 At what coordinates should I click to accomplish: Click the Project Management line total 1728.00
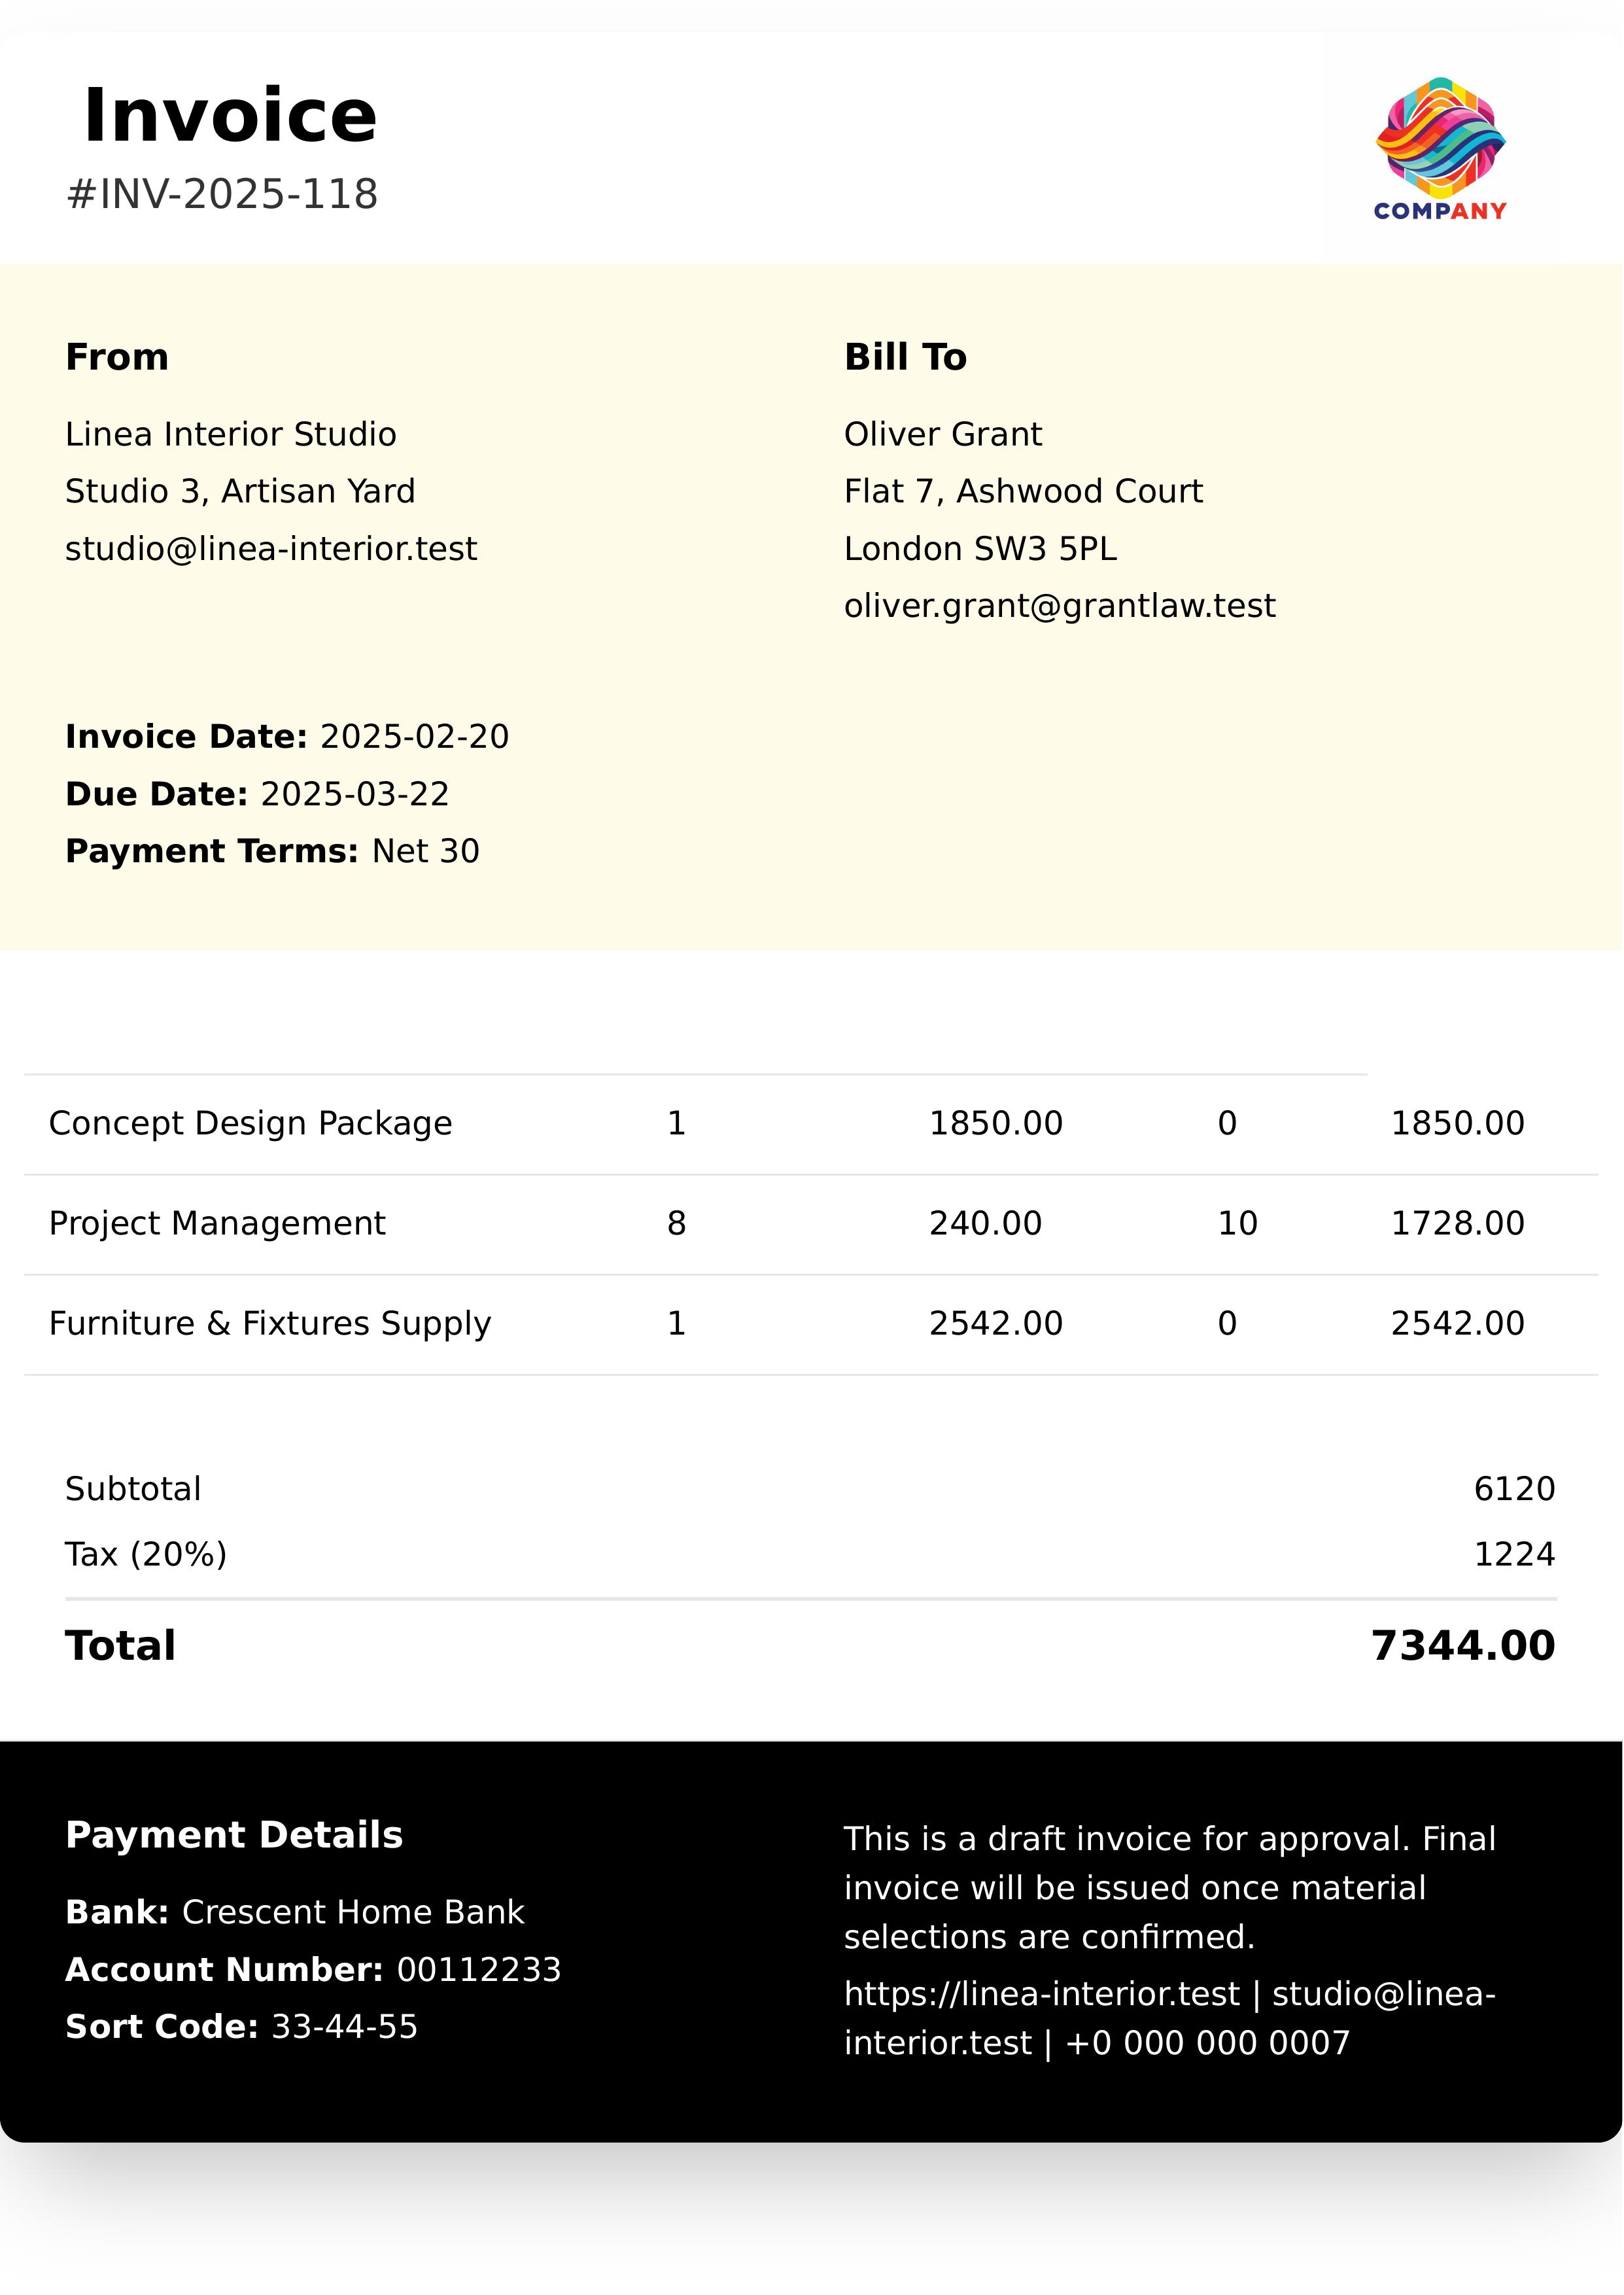click(x=1457, y=1223)
